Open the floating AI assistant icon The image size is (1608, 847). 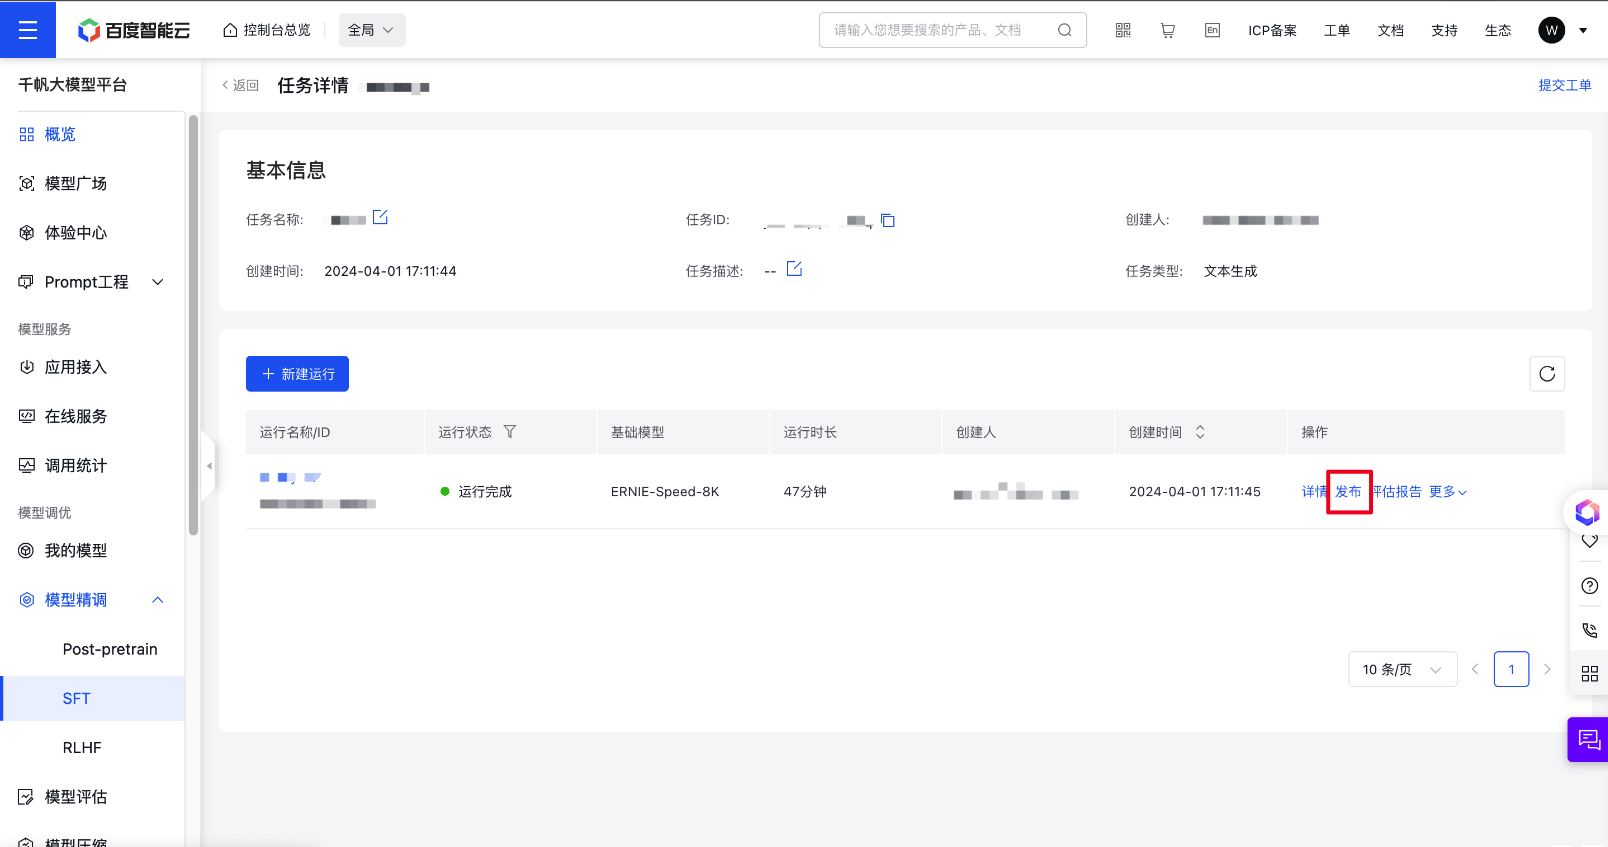click(x=1587, y=513)
